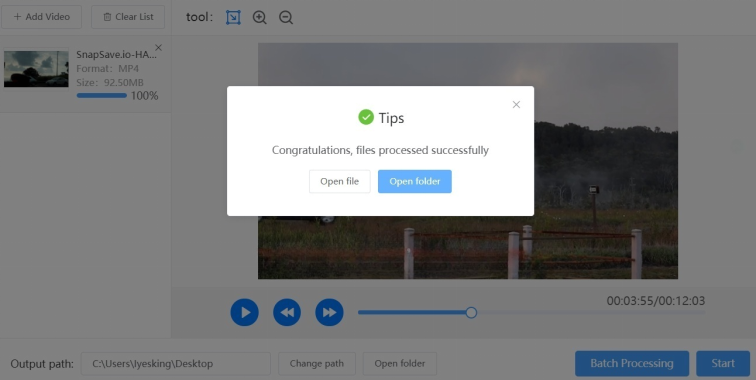Click the zoom in magnifier icon

point(259,17)
